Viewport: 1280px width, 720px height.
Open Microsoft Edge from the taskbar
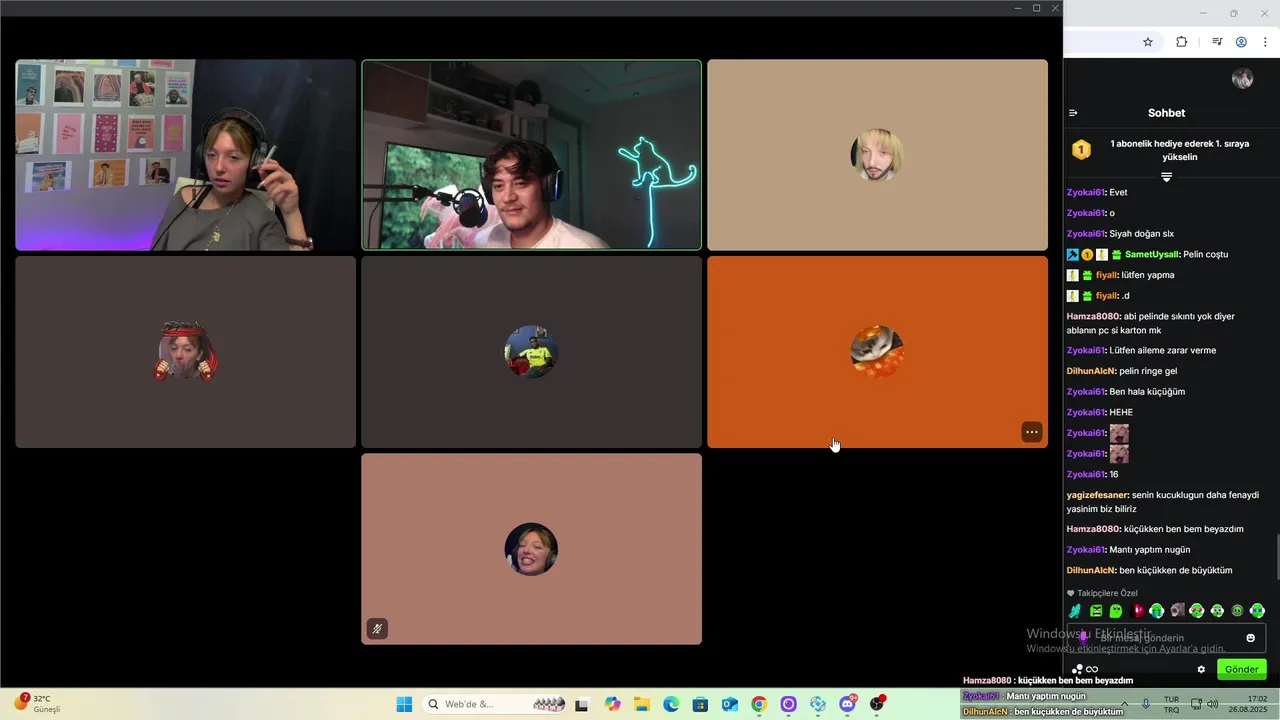pos(671,704)
